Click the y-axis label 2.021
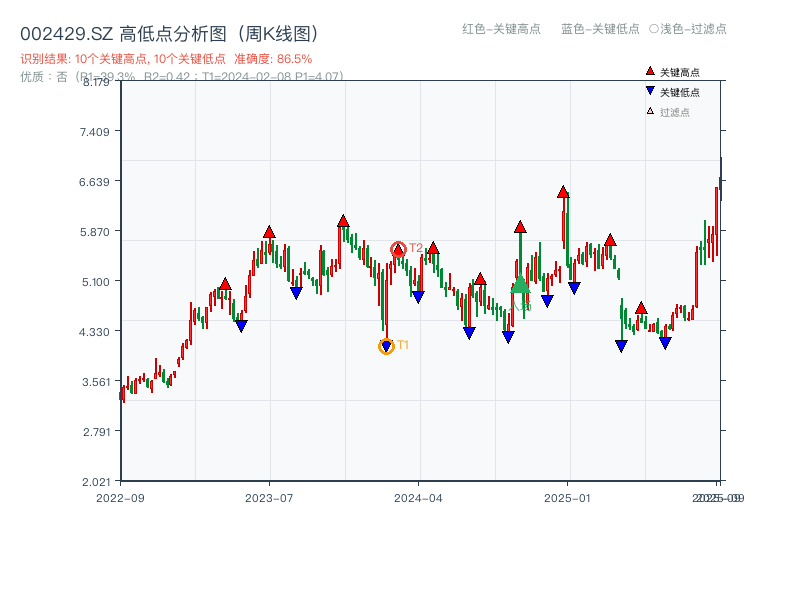This screenshot has width=800, height=600. (x=95, y=482)
